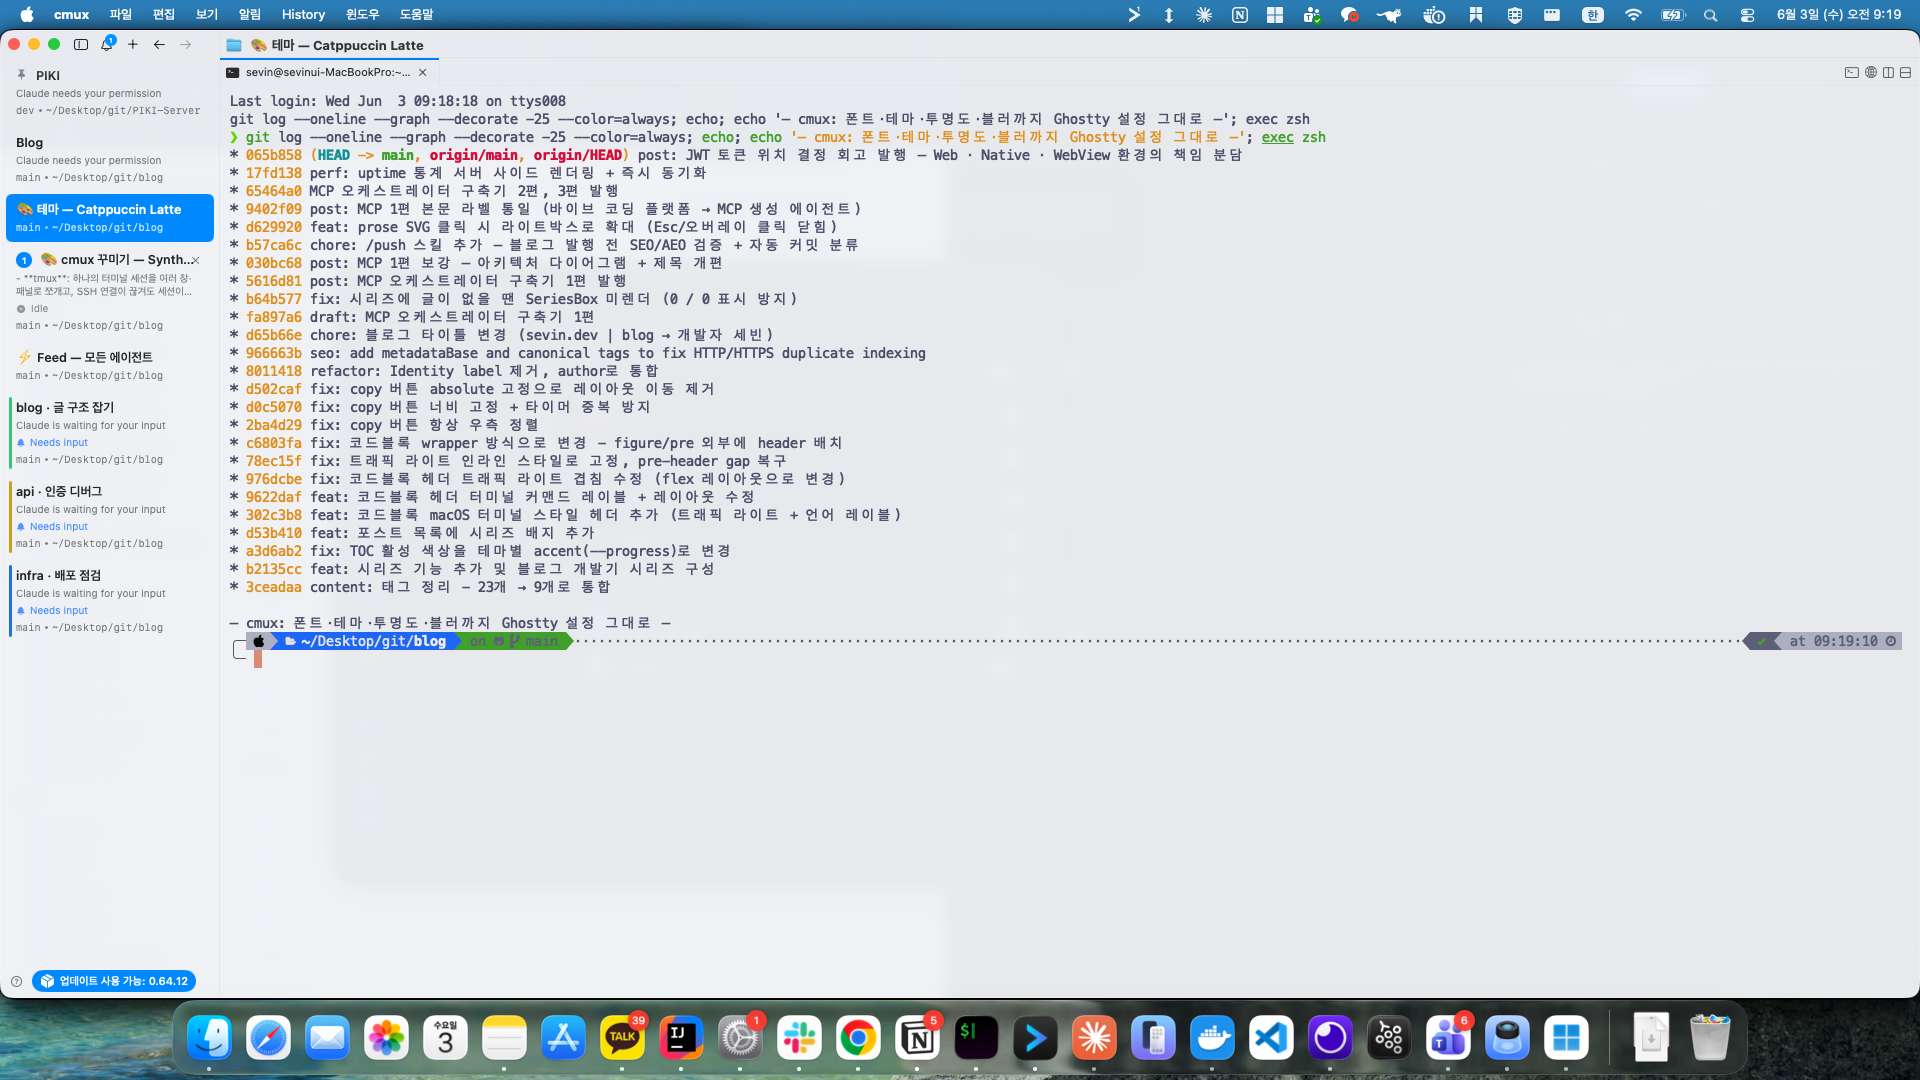Close the sevin@sevinui-MacBookPro terminal tab
This screenshot has width=1920, height=1080.
point(423,72)
